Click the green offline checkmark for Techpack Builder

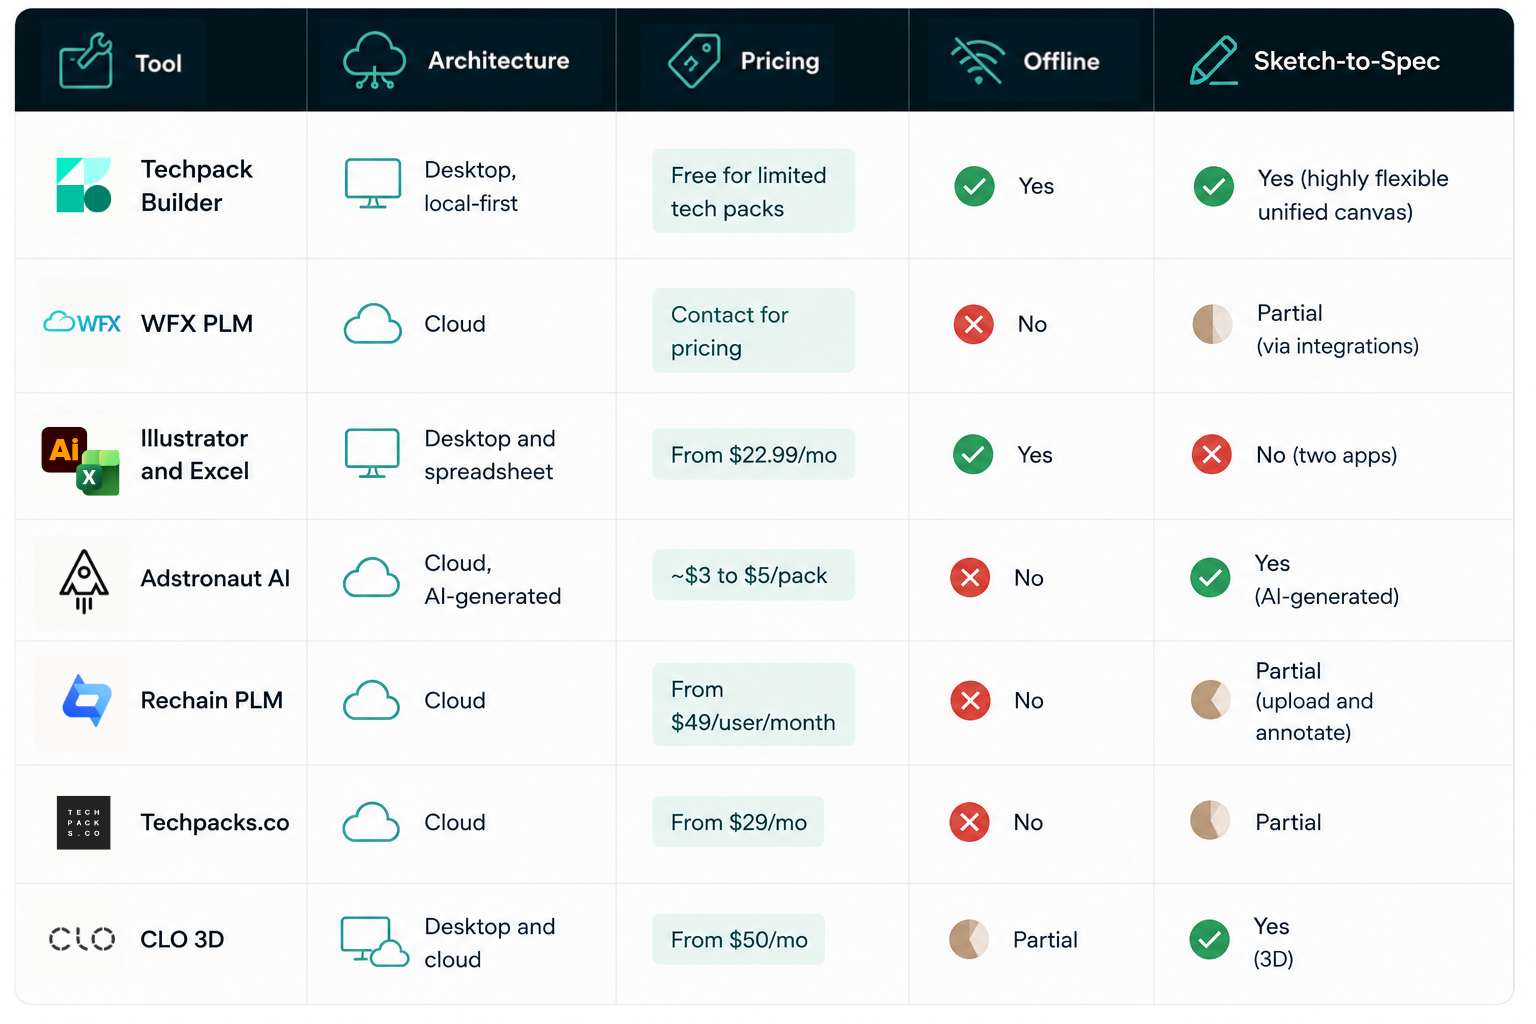(x=974, y=186)
